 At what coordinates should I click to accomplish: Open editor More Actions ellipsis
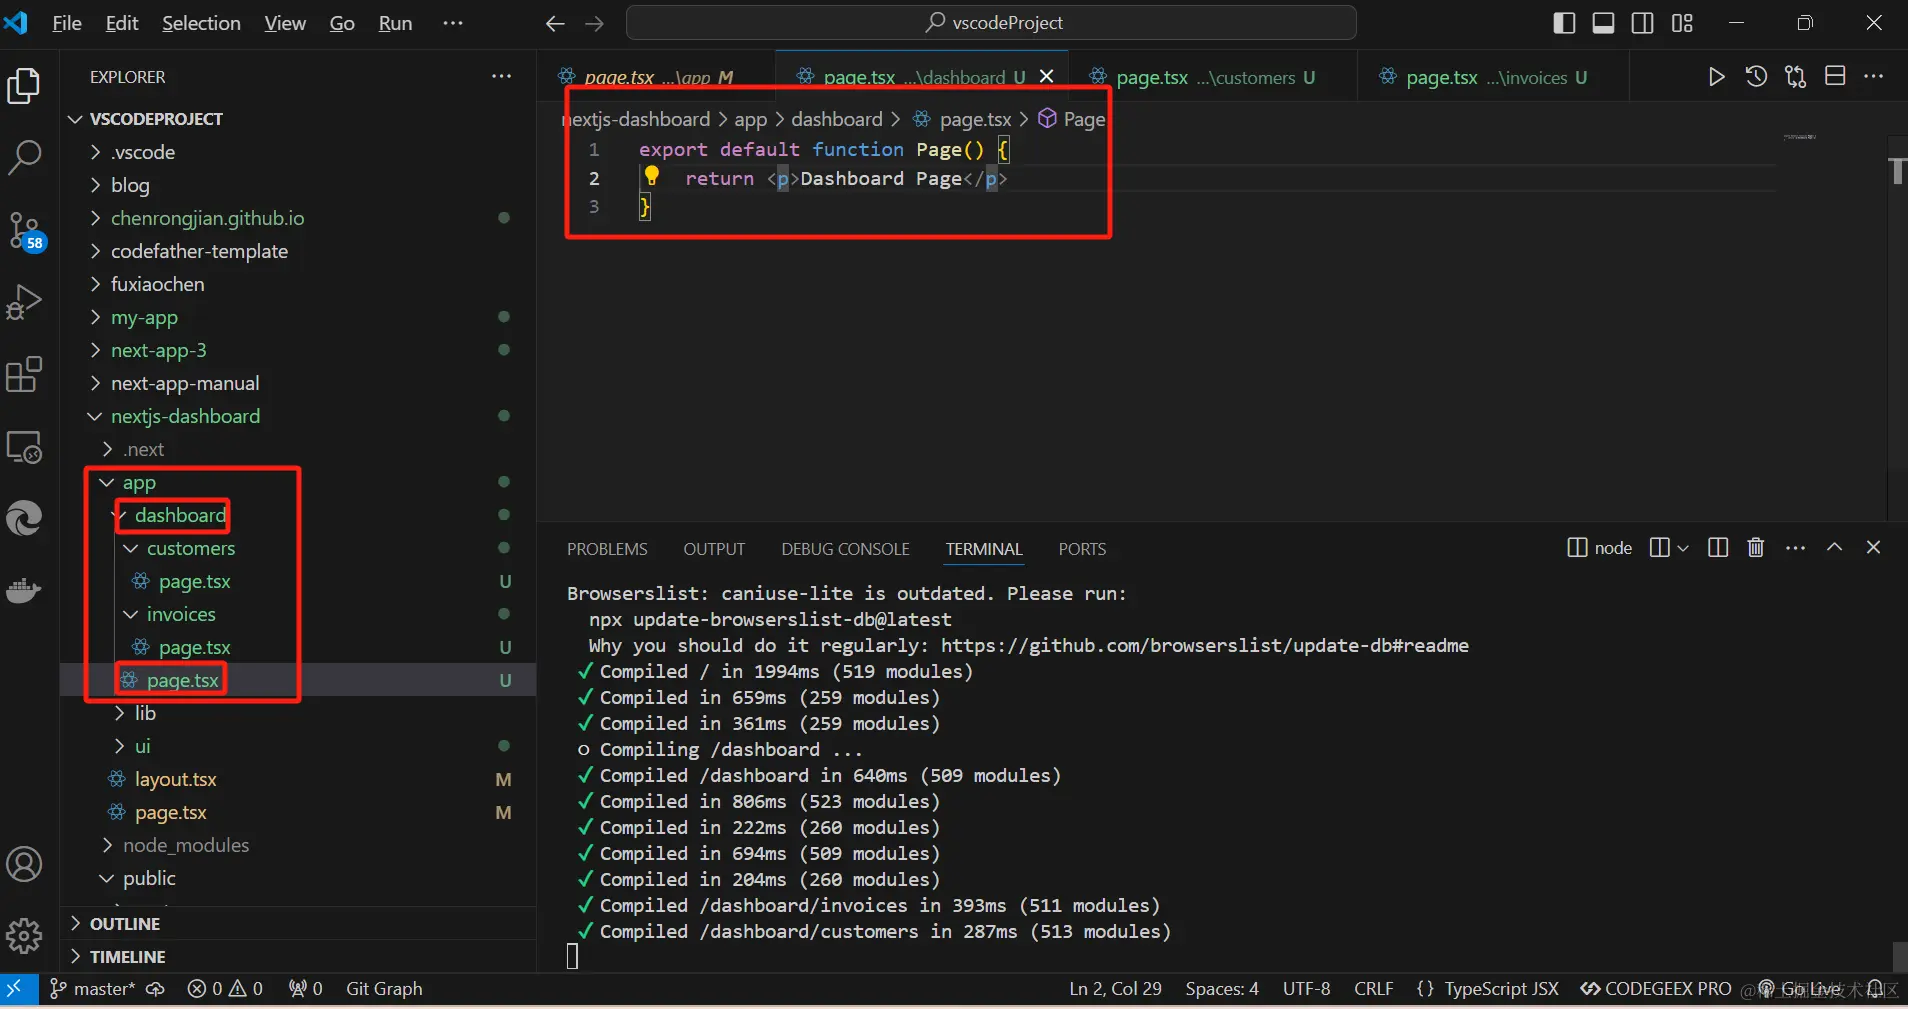click(x=1874, y=76)
